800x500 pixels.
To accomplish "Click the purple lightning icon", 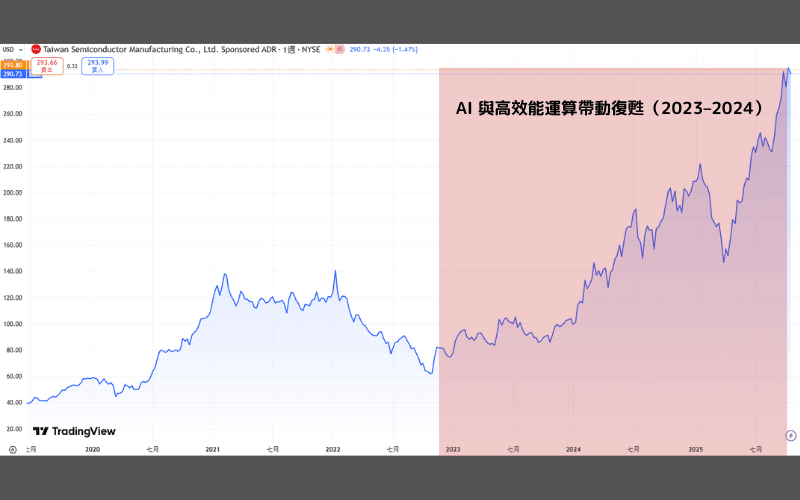I will (791, 435).
